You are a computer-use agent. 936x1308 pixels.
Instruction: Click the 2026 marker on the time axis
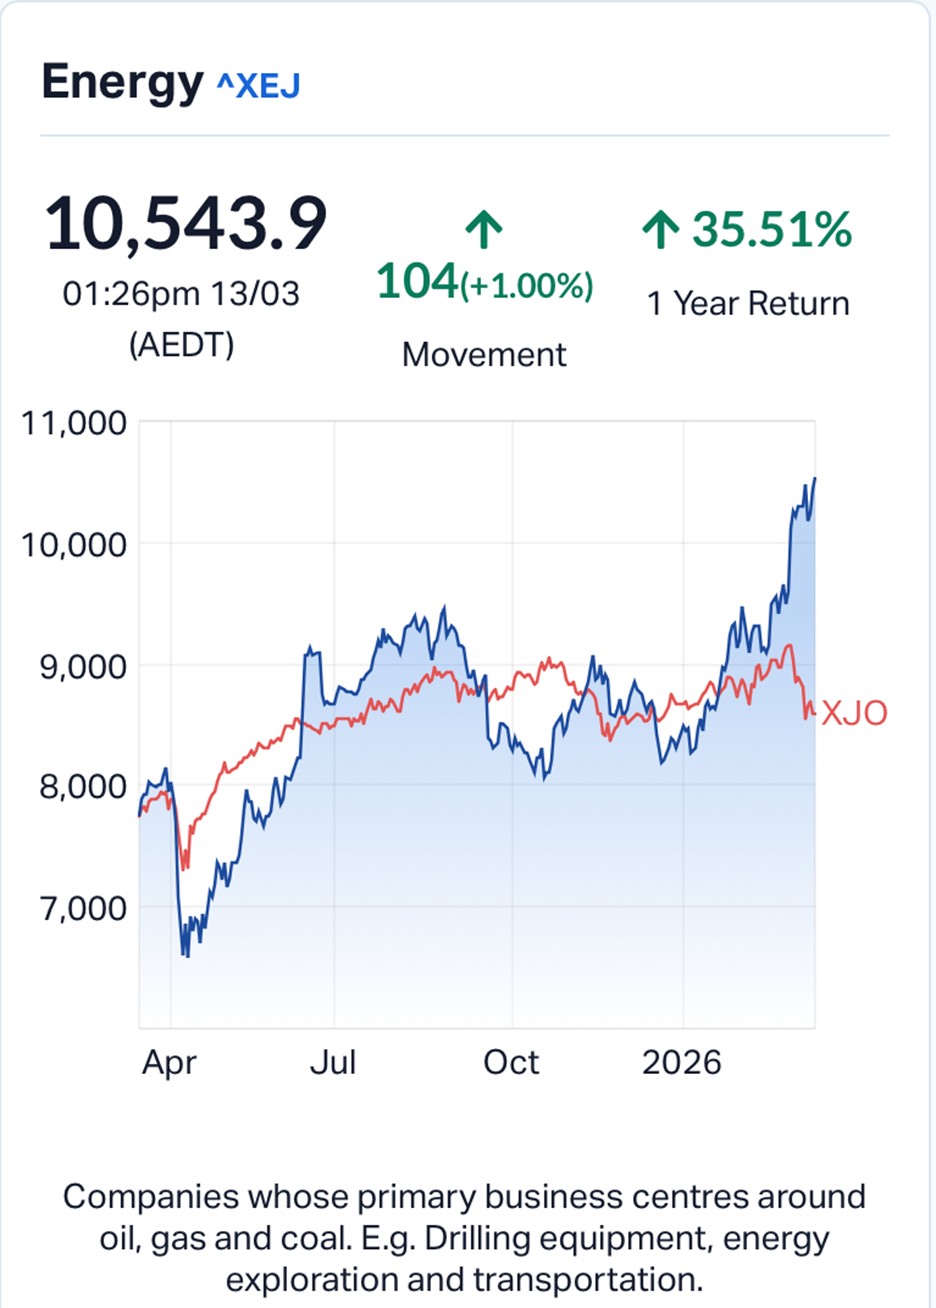pos(681,1062)
